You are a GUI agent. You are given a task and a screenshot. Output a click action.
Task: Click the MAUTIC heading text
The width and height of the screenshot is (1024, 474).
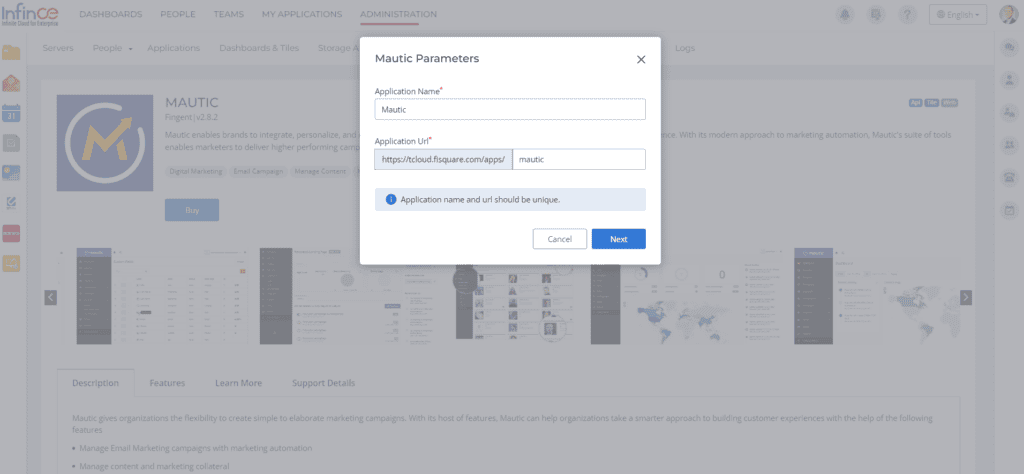click(x=192, y=103)
